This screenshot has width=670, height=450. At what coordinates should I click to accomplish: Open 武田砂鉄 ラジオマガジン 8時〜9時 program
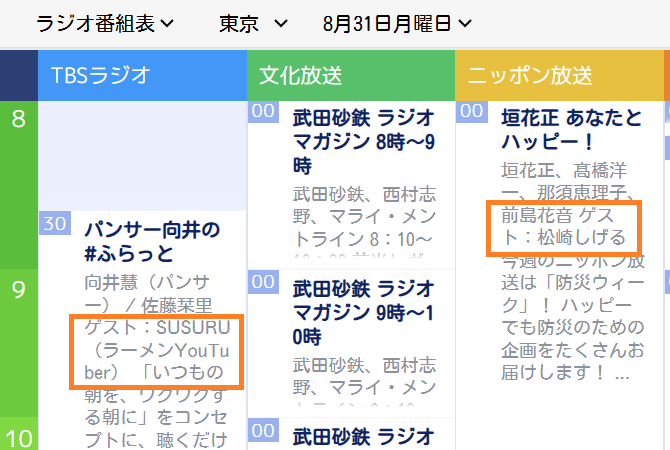(364, 142)
